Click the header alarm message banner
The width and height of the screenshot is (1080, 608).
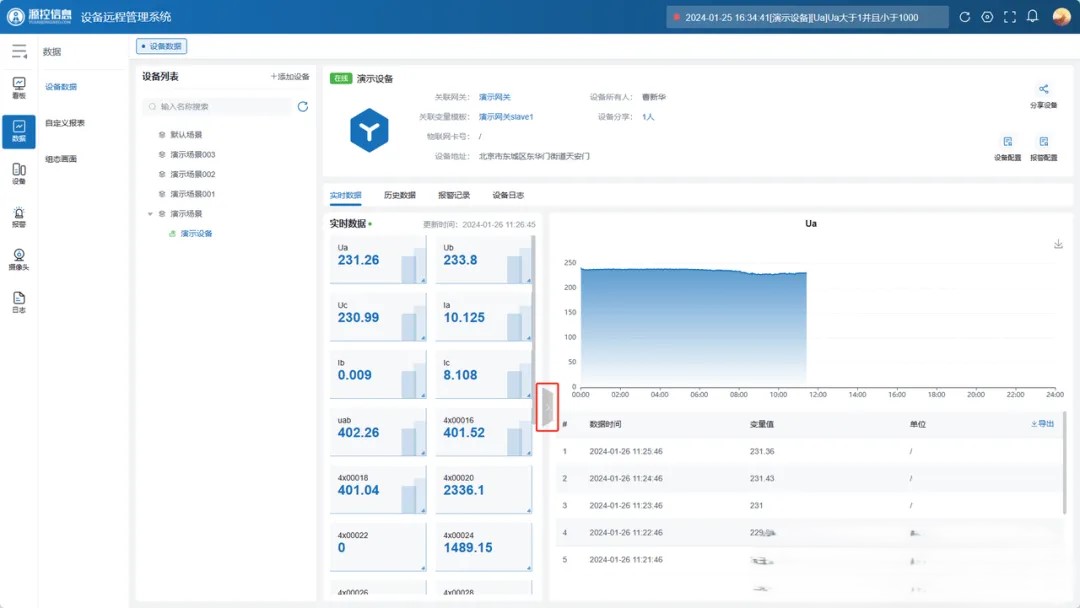click(x=807, y=17)
